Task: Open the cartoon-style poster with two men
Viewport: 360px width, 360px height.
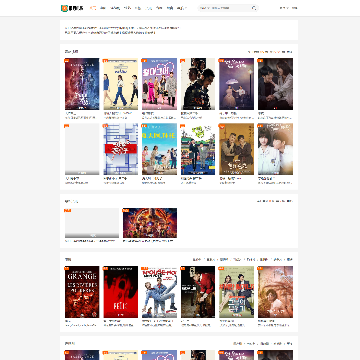Action: [x=198, y=149]
